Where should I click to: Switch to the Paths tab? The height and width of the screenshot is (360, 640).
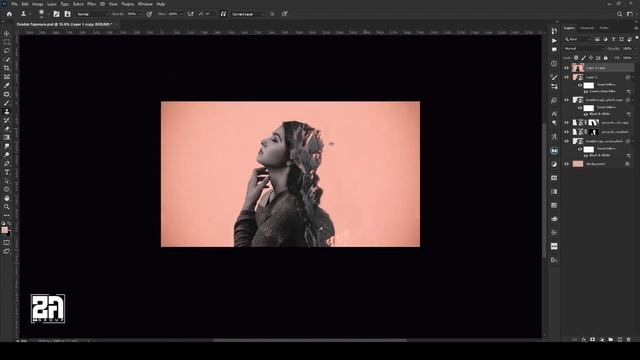[x=604, y=28]
